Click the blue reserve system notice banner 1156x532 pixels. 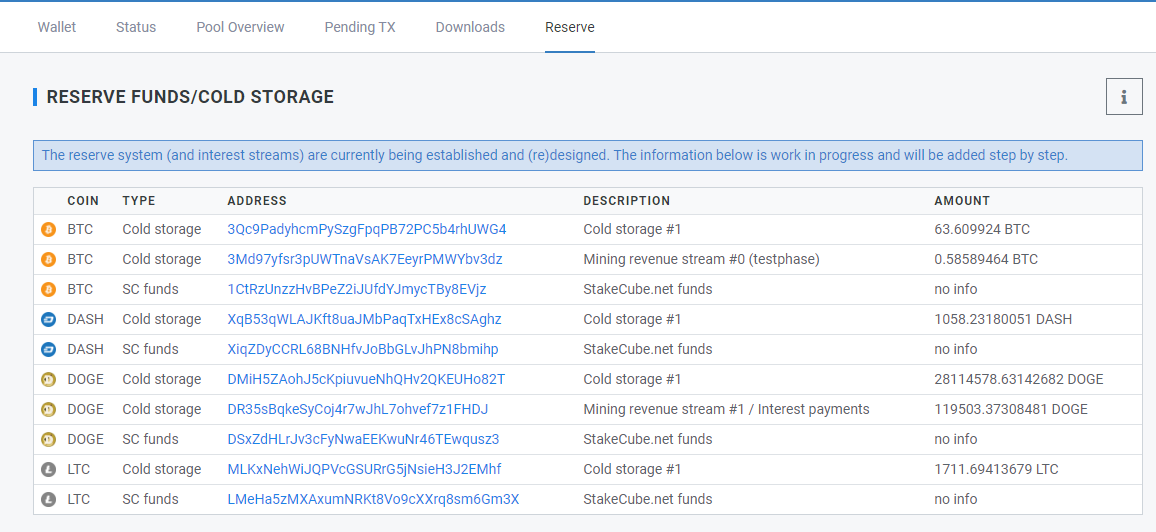coord(588,155)
